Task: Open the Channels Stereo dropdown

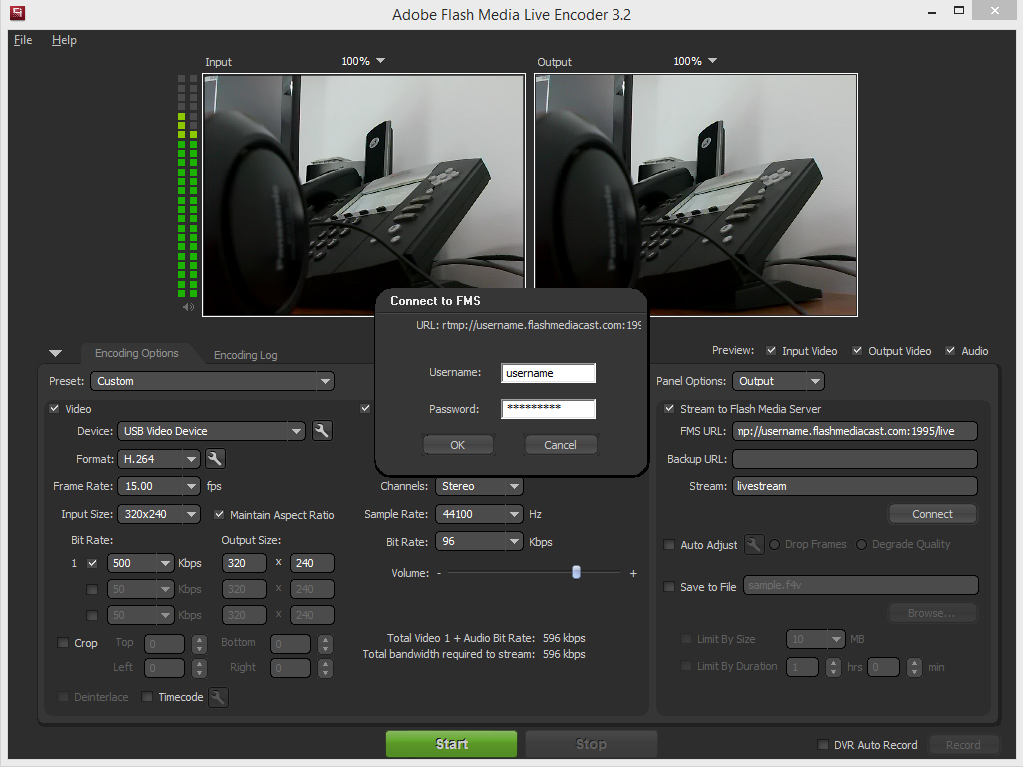Action: [480, 487]
